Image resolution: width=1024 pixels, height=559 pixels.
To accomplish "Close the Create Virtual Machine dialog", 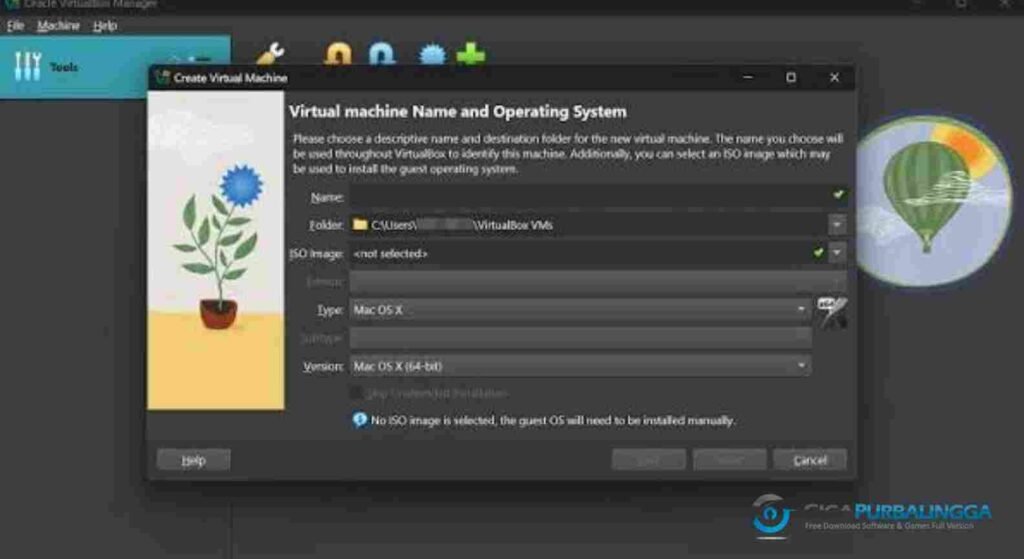I will (834, 77).
